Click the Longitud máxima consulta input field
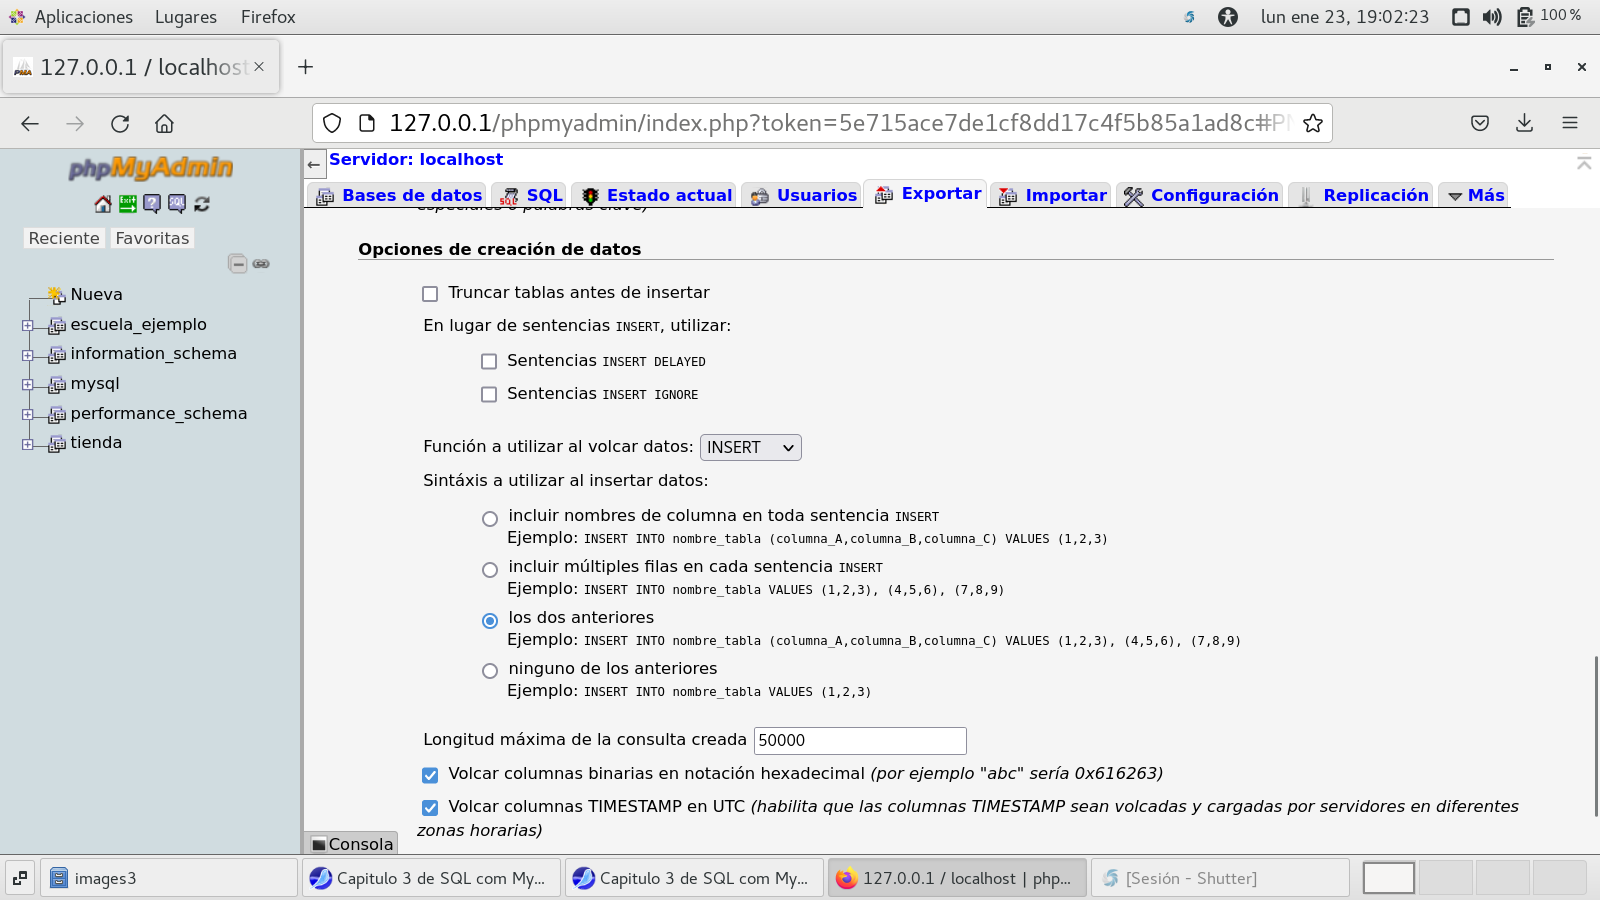Screen dimensions: 1600x900 [x=859, y=741]
